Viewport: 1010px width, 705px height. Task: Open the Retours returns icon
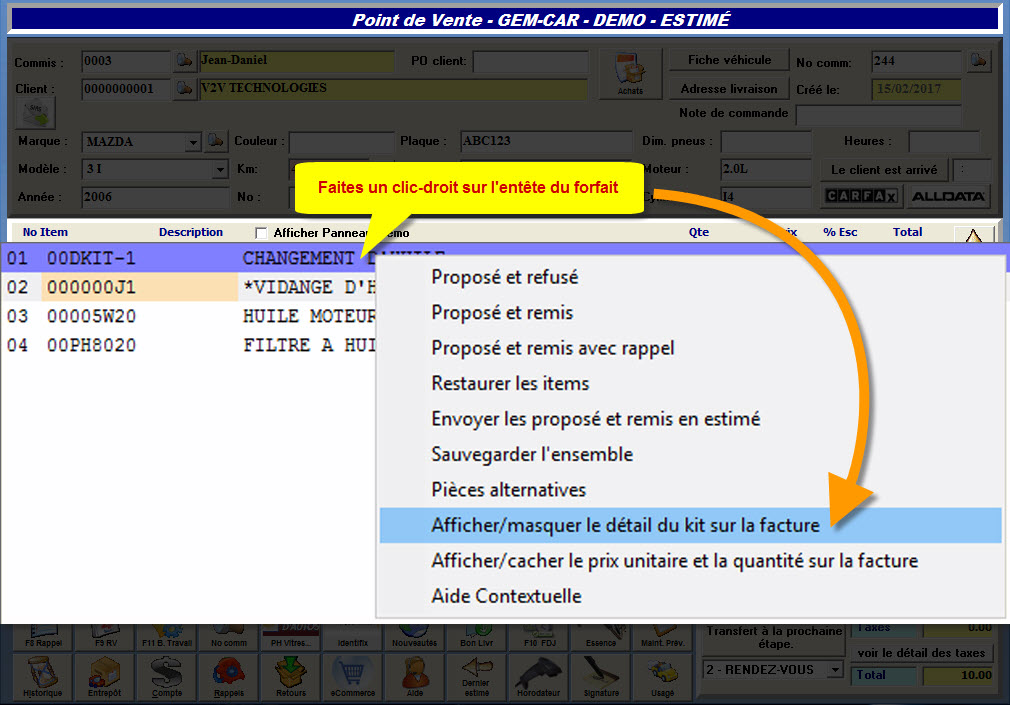[x=291, y=677]
